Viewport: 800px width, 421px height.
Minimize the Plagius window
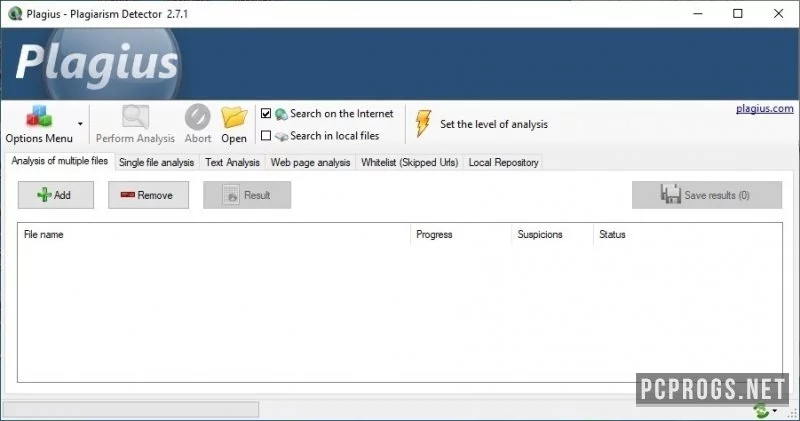[x=698, y=14]
